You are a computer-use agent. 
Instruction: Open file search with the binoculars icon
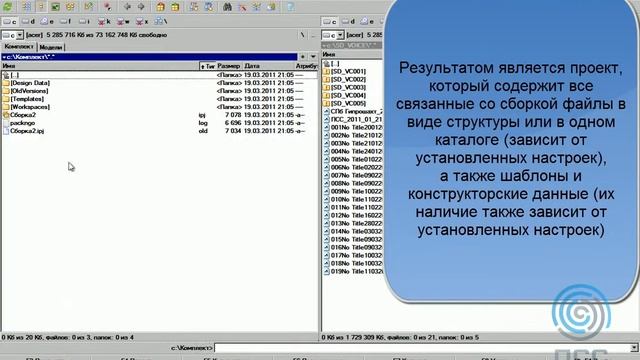pos(227,7)
